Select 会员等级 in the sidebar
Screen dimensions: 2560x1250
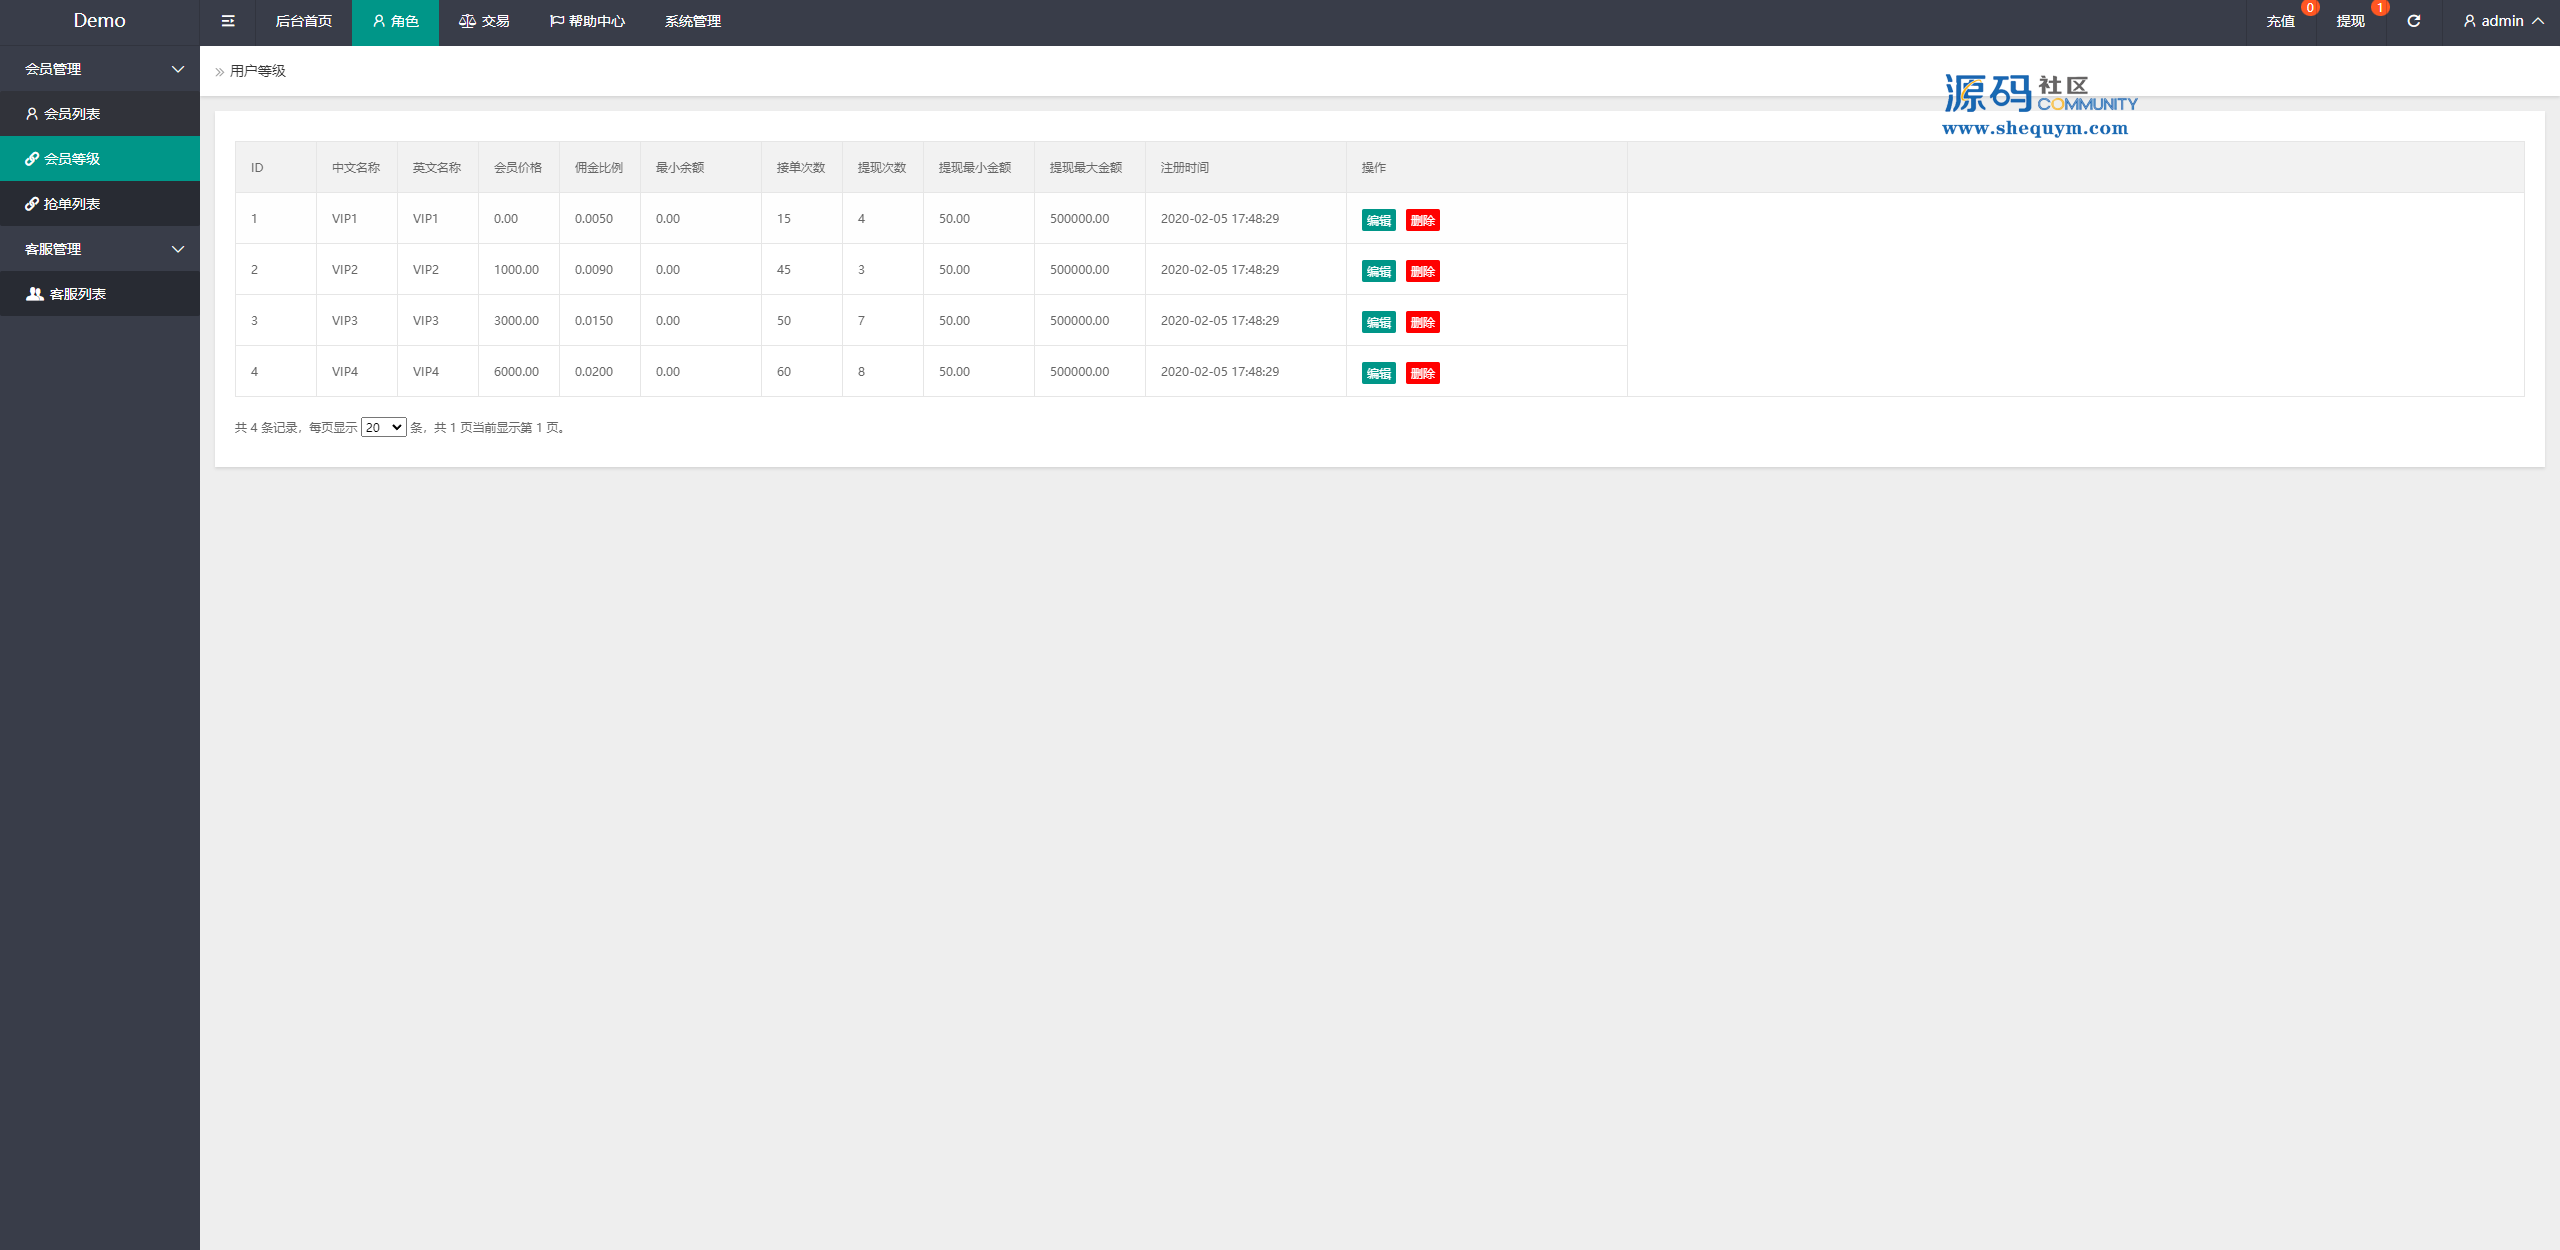[100, 159]
